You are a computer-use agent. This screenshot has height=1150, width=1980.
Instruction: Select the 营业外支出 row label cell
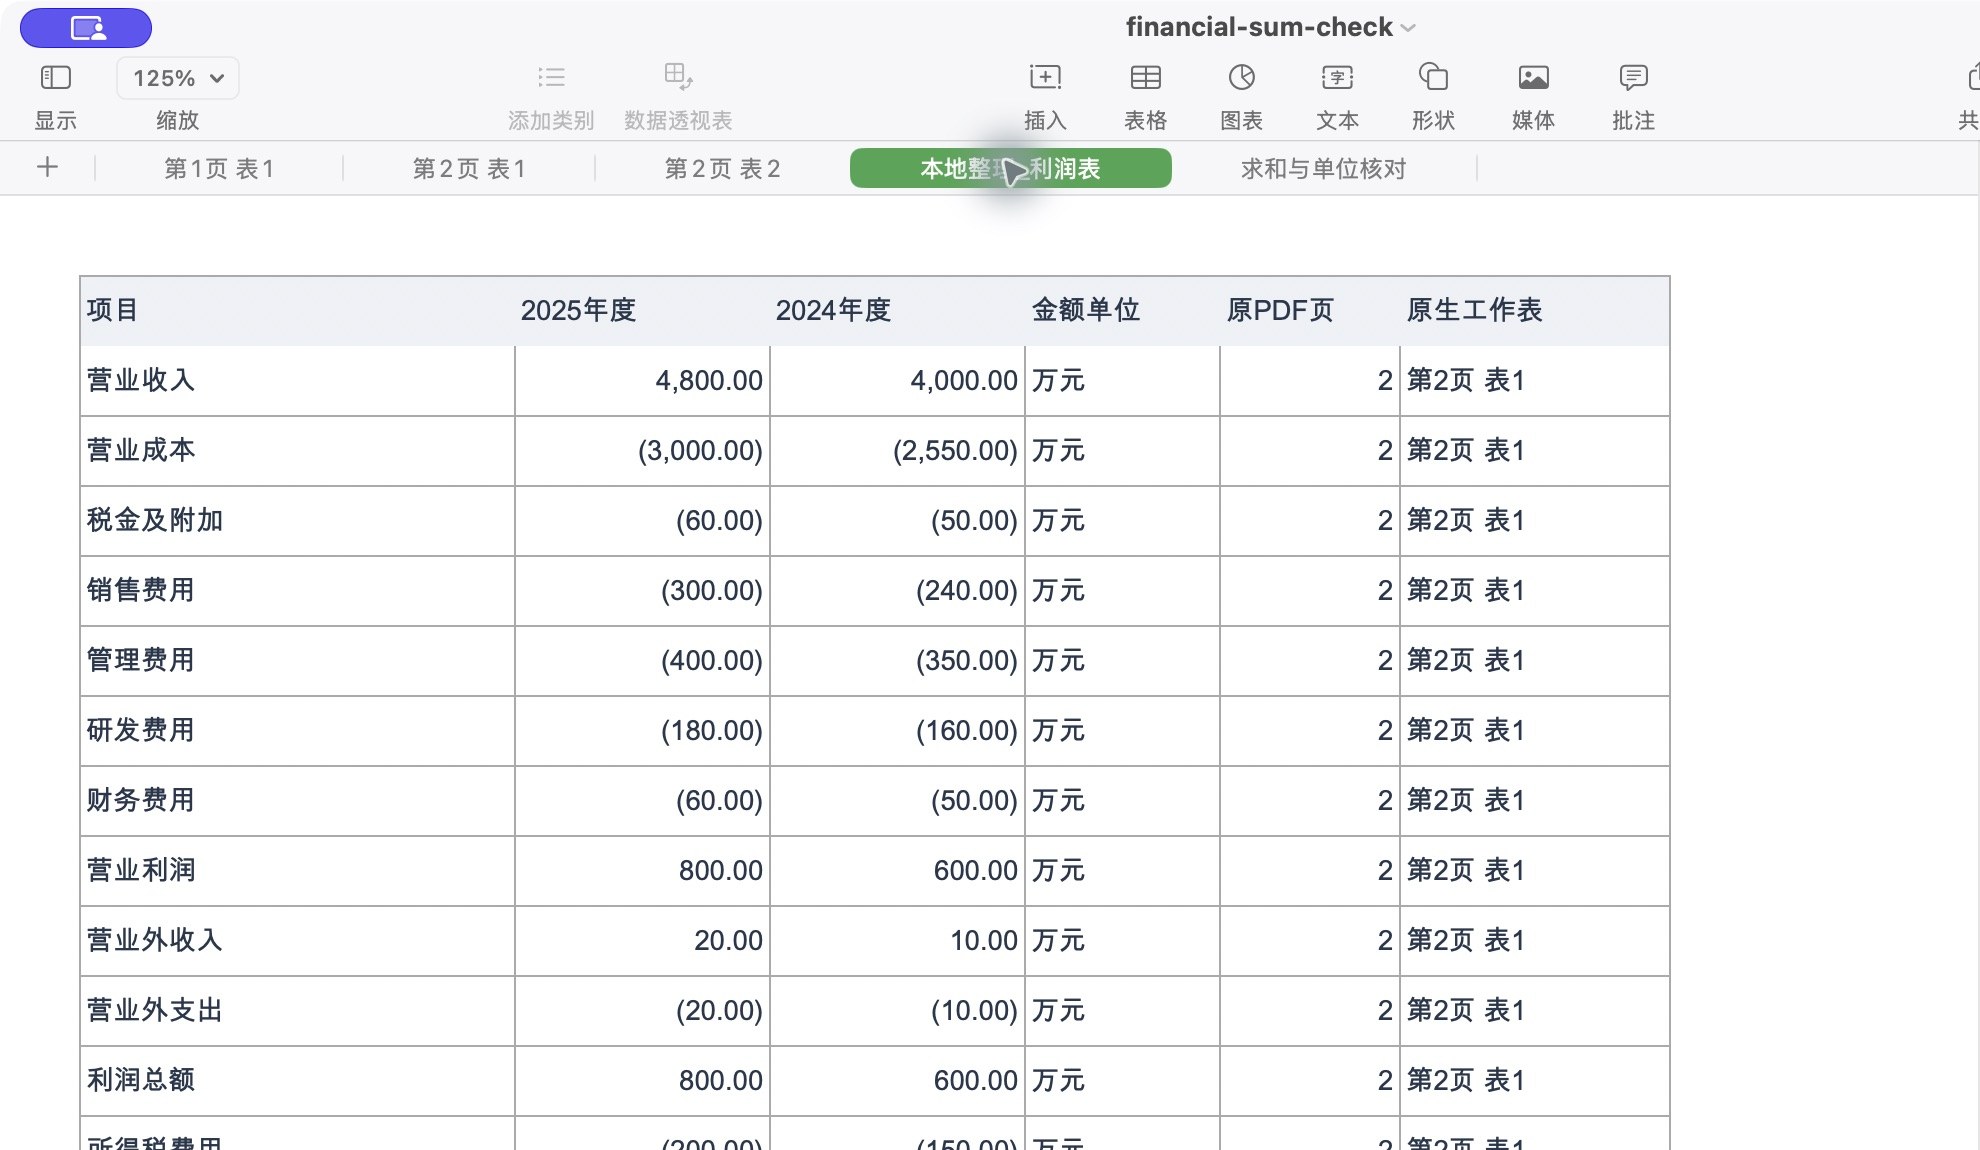(x=297, y=1011)
